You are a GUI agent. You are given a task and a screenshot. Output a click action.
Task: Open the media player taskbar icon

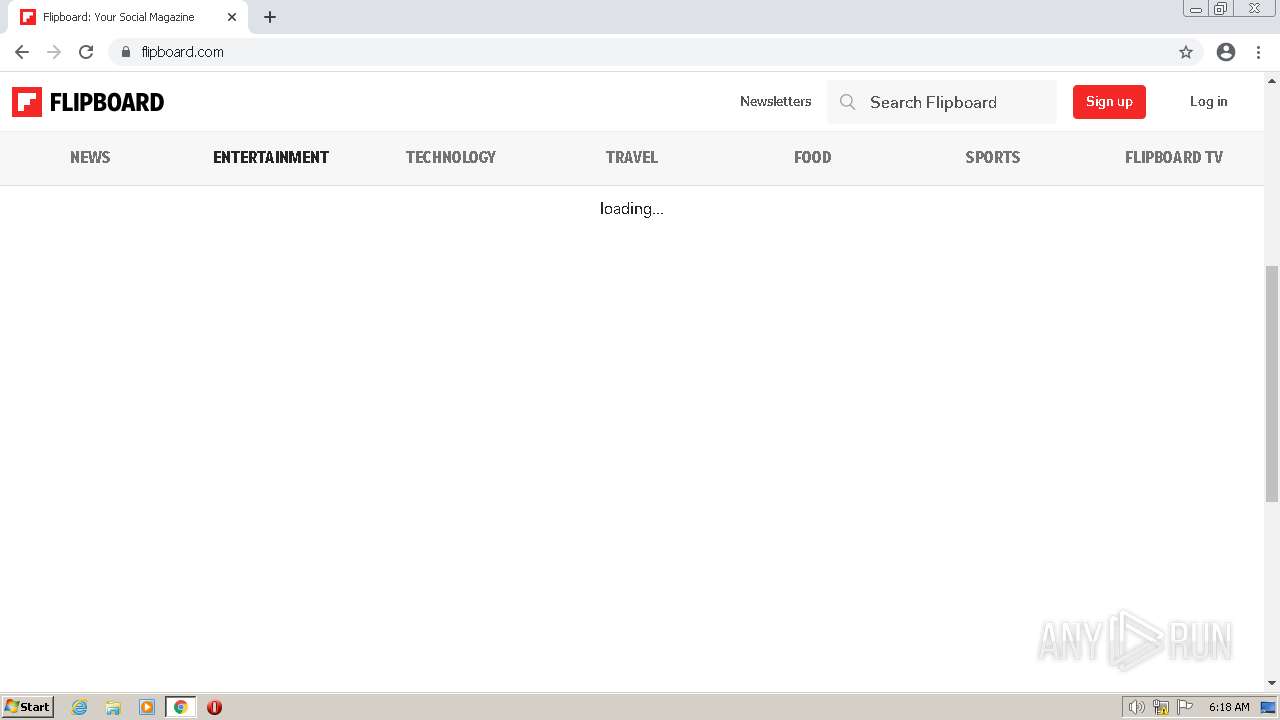[x=147, y=707]
